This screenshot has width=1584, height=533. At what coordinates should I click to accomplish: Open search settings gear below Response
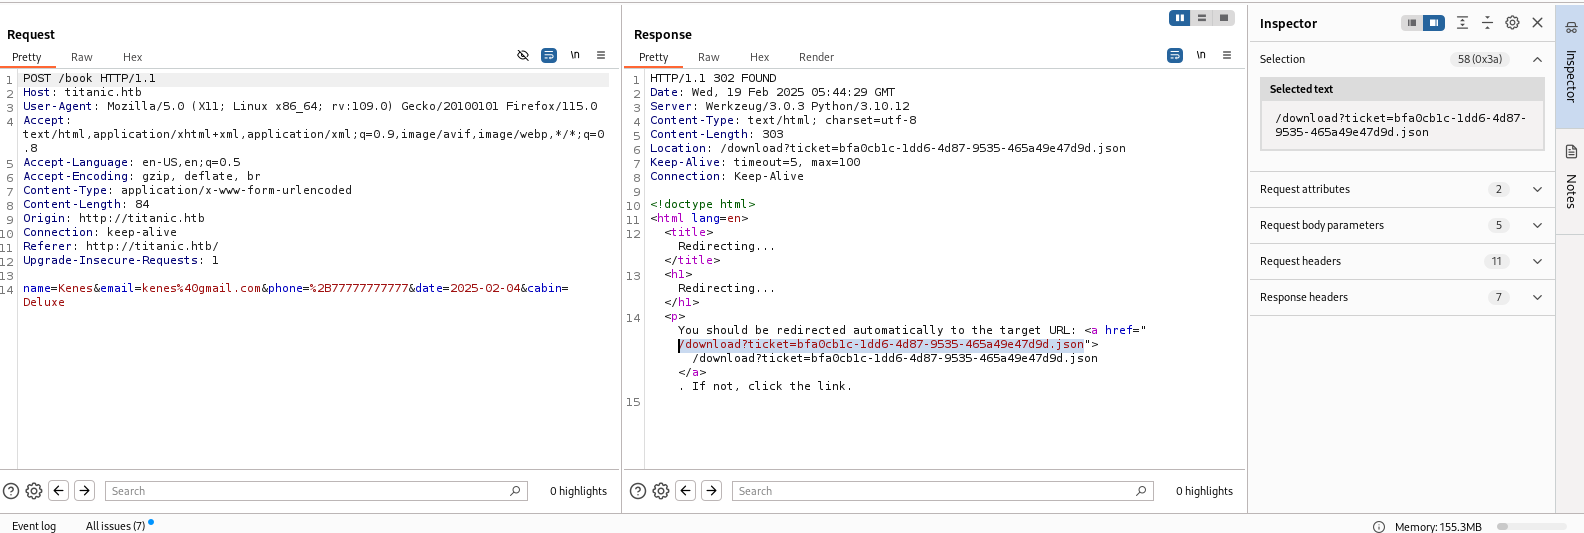[661, 491]
